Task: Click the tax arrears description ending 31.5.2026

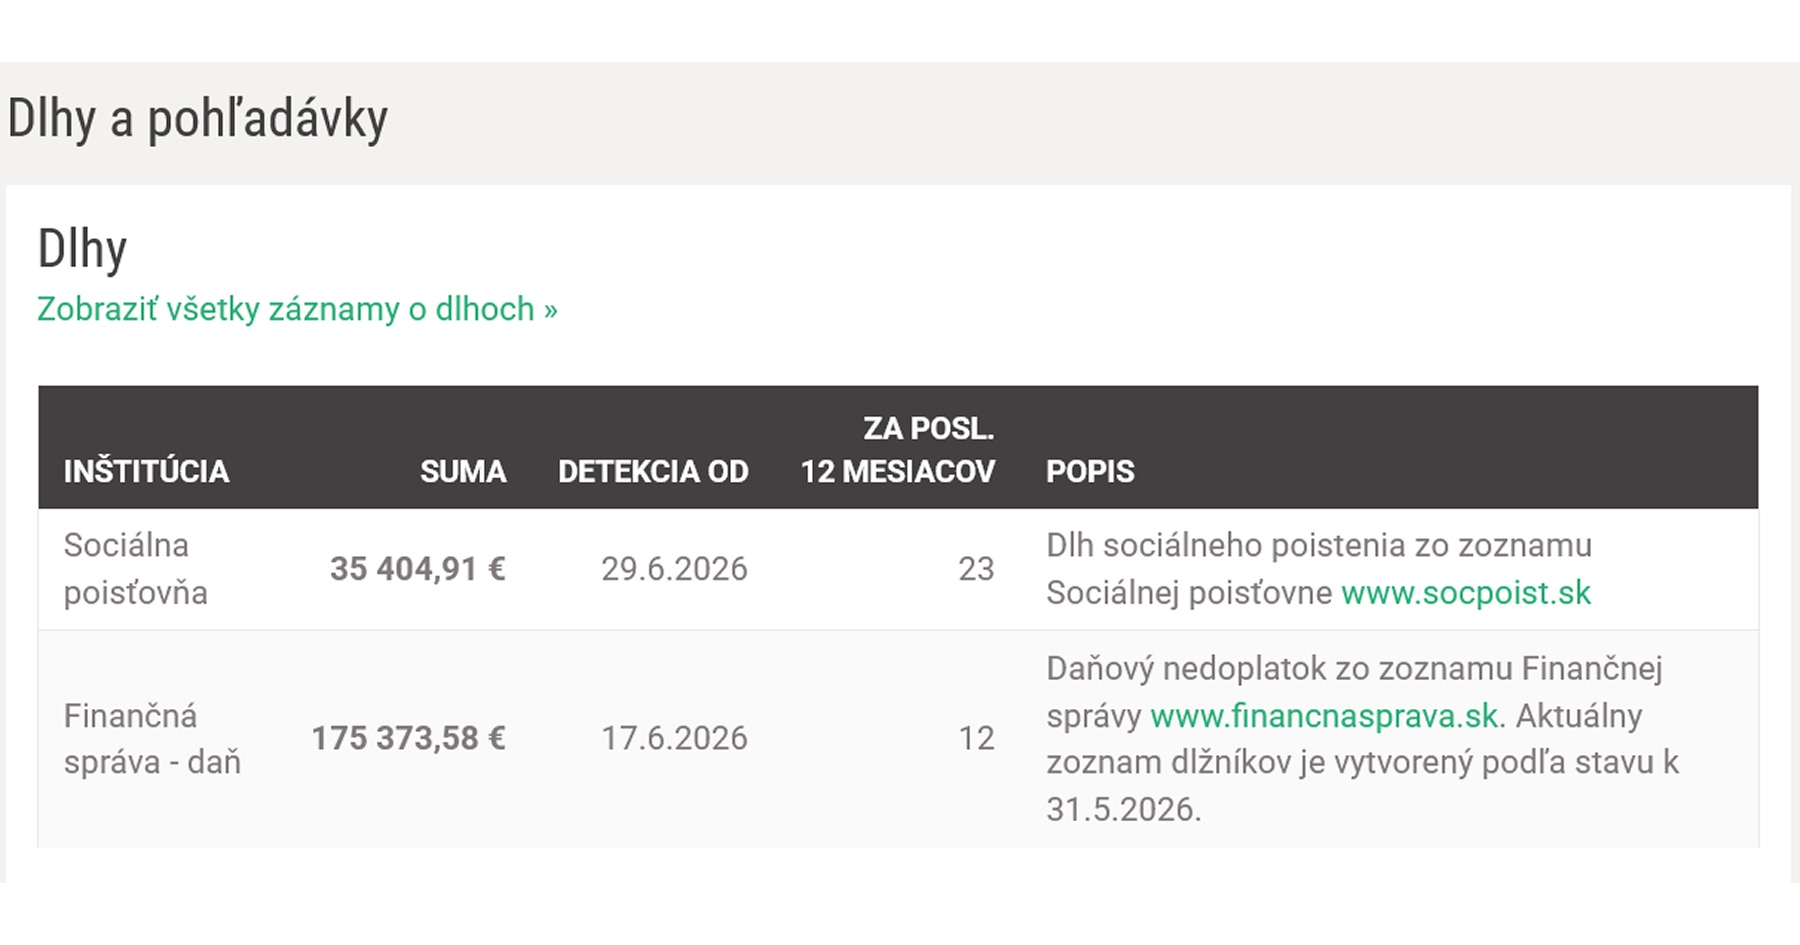Action: (x=1362, y=738)
